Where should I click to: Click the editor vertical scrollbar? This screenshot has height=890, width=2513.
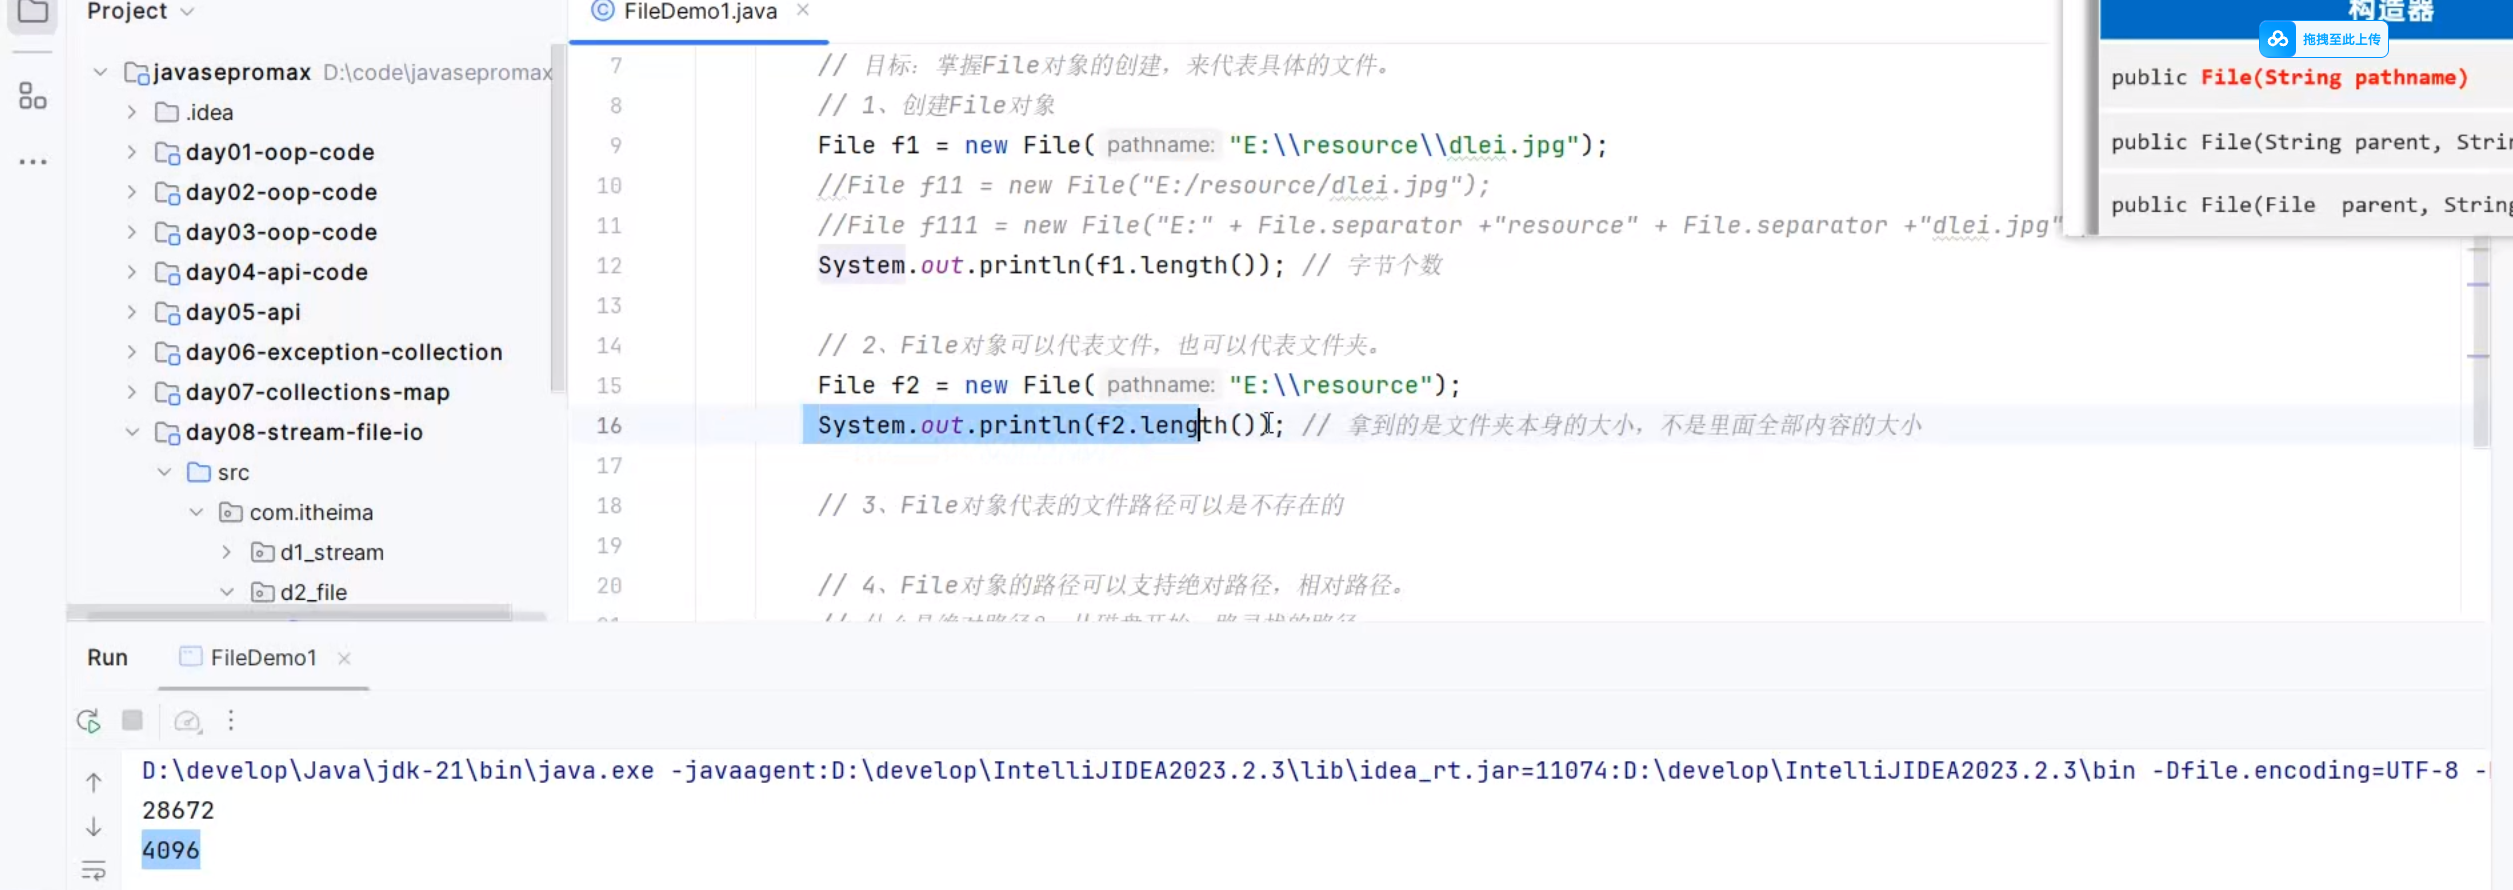[x=2480, y=342]
